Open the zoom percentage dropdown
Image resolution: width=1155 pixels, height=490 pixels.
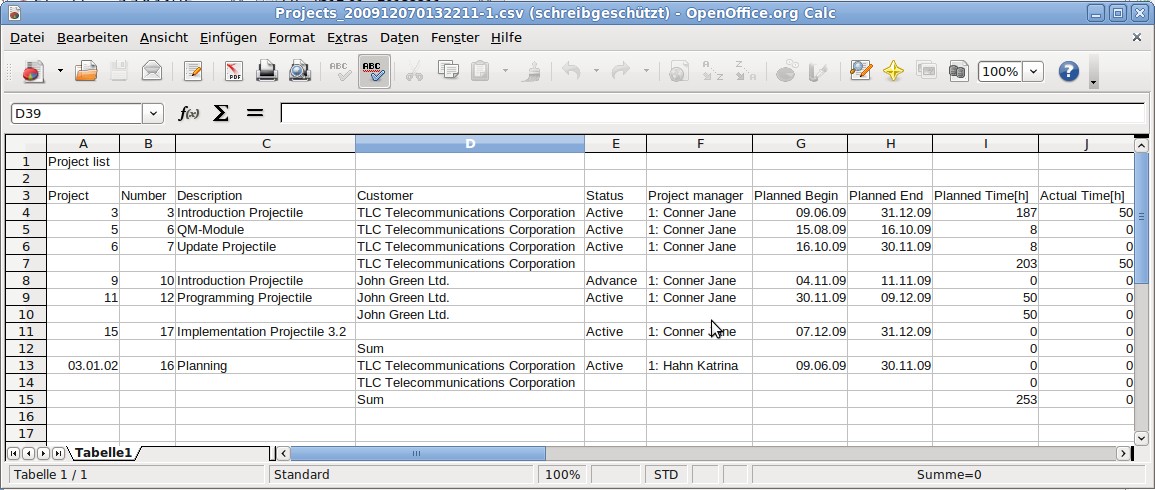coord(1033,72)
